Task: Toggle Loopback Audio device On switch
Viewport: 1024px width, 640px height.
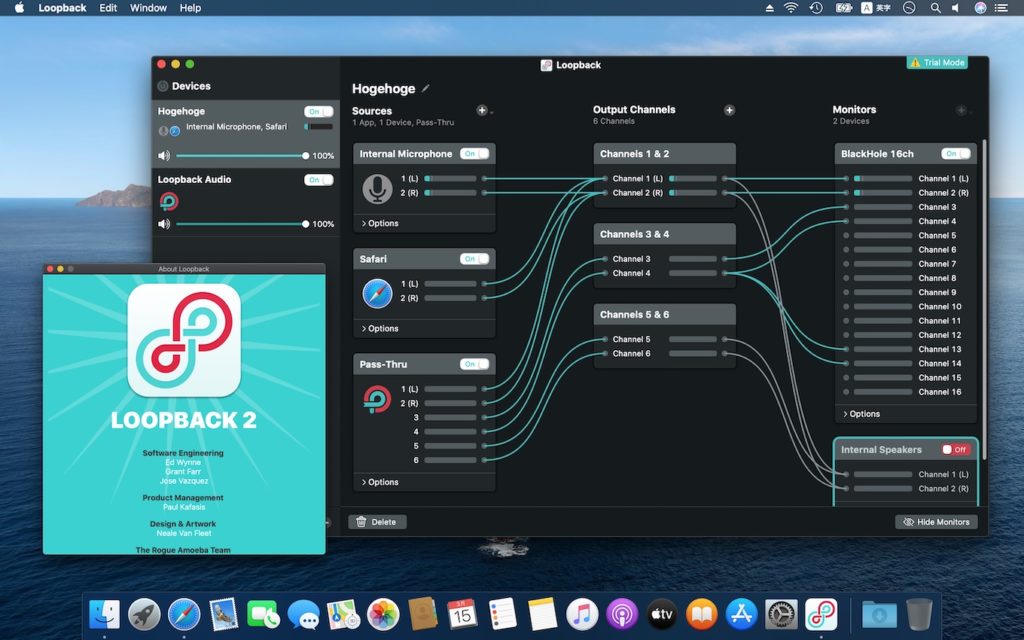Action: (319, 180)
